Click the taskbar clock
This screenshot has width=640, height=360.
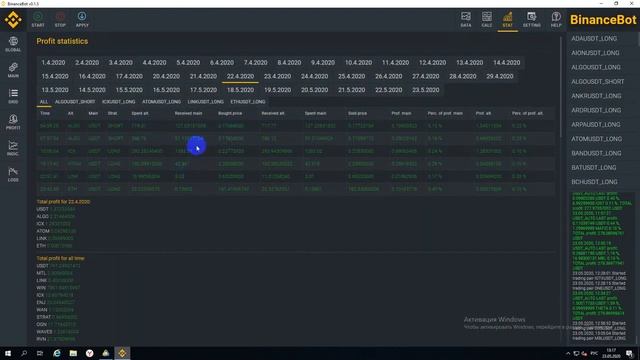[611, 353]
